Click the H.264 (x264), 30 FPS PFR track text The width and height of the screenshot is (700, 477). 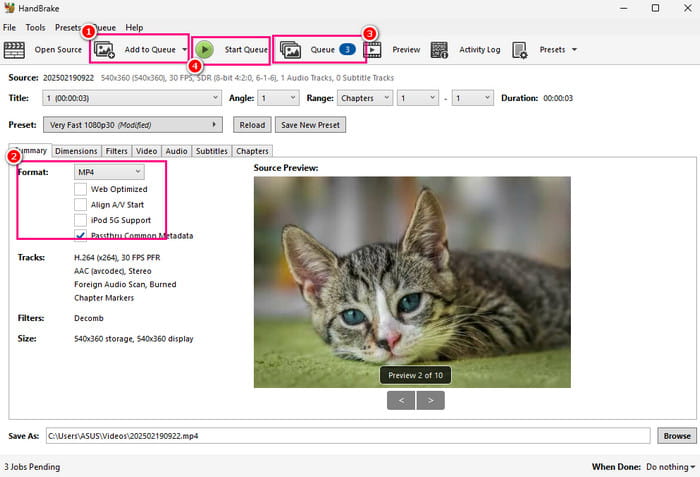(117, 257)
